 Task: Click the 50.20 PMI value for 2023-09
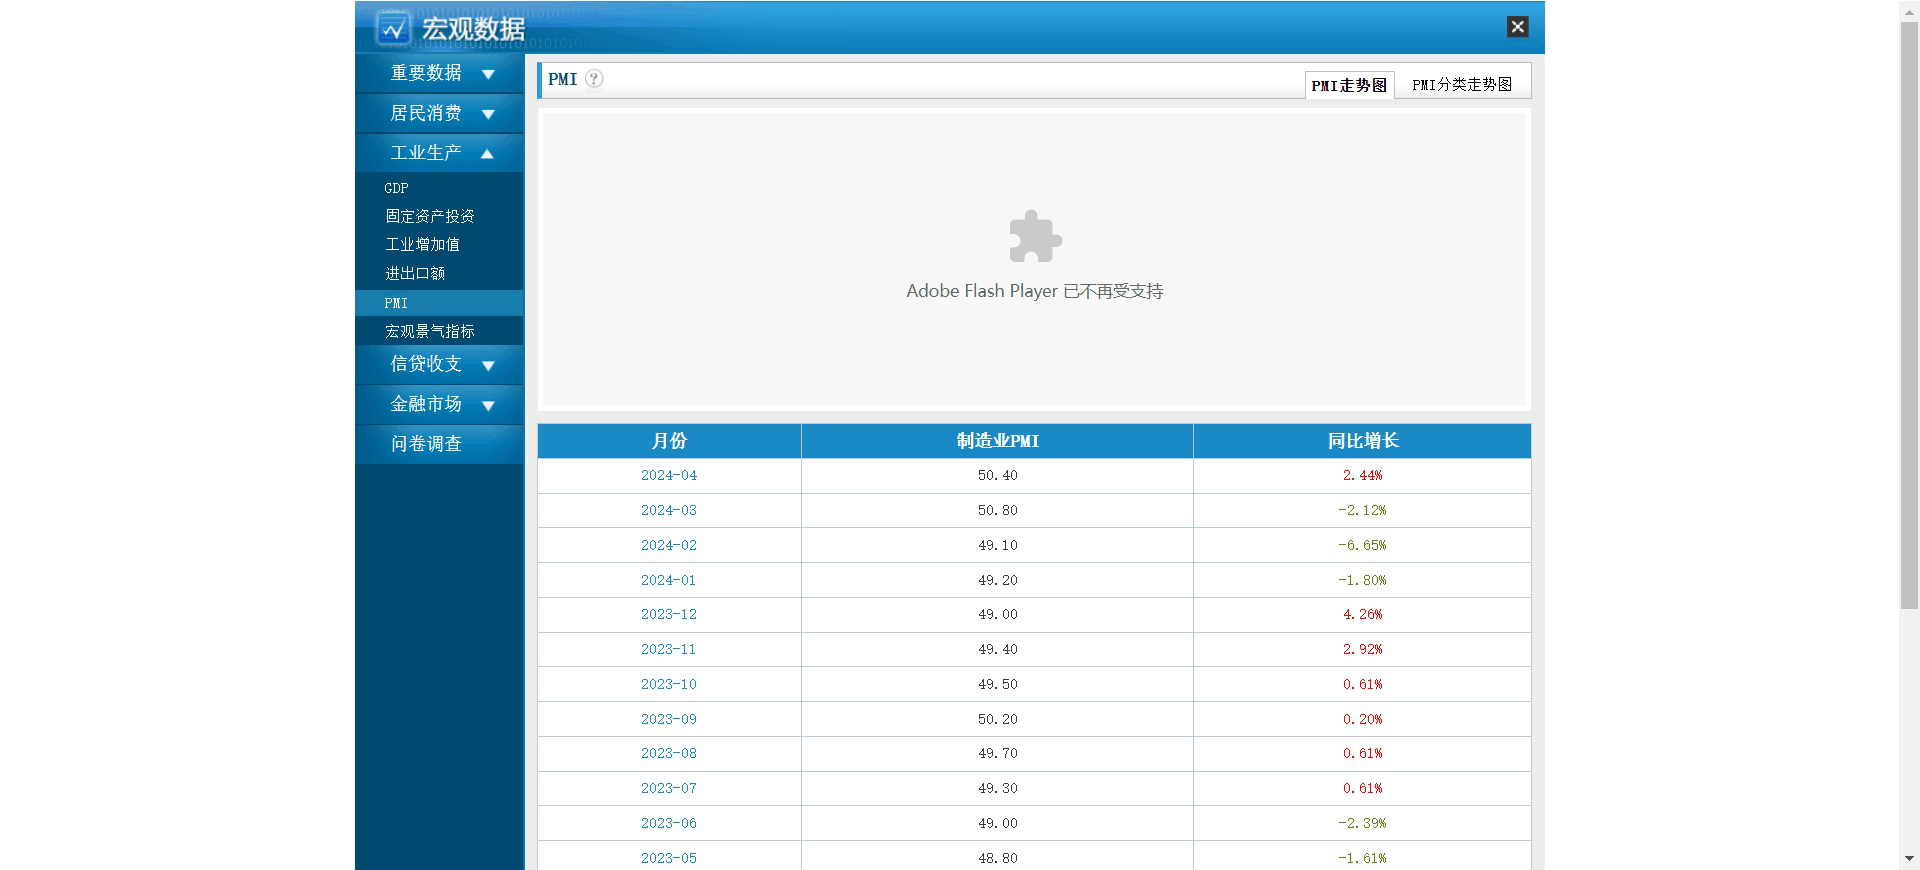998,720
